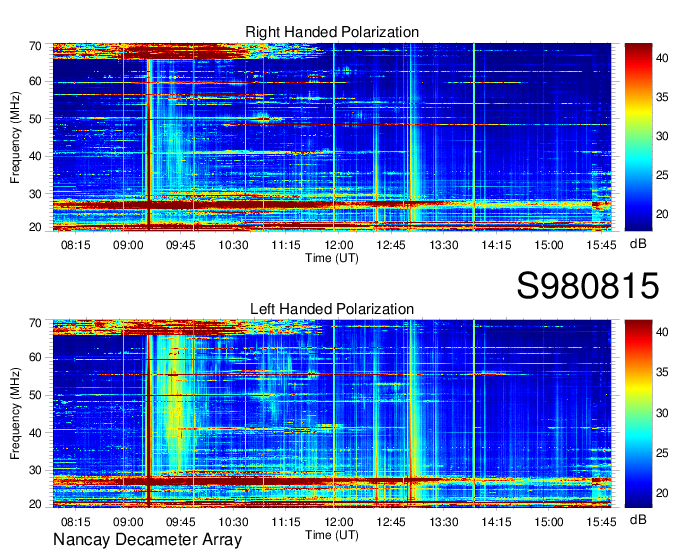The height and width of the screenshot is (552, 680).
Task: Click the "08:15" tick under Left Handed plot
Action: [x=75, y=522]
